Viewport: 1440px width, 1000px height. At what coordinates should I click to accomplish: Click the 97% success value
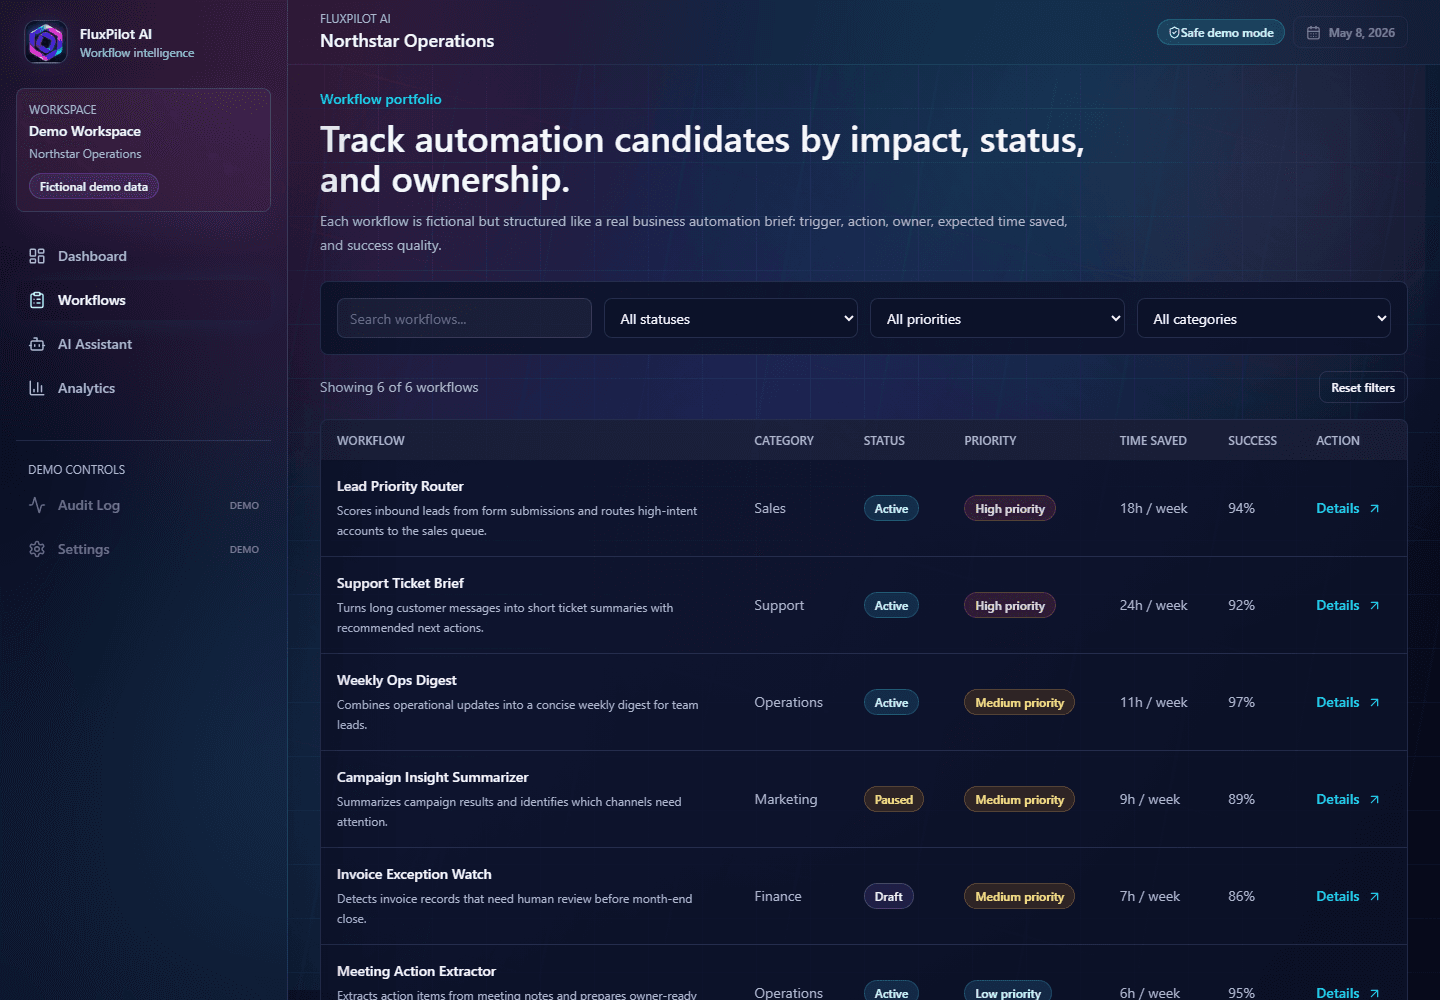1241,702
